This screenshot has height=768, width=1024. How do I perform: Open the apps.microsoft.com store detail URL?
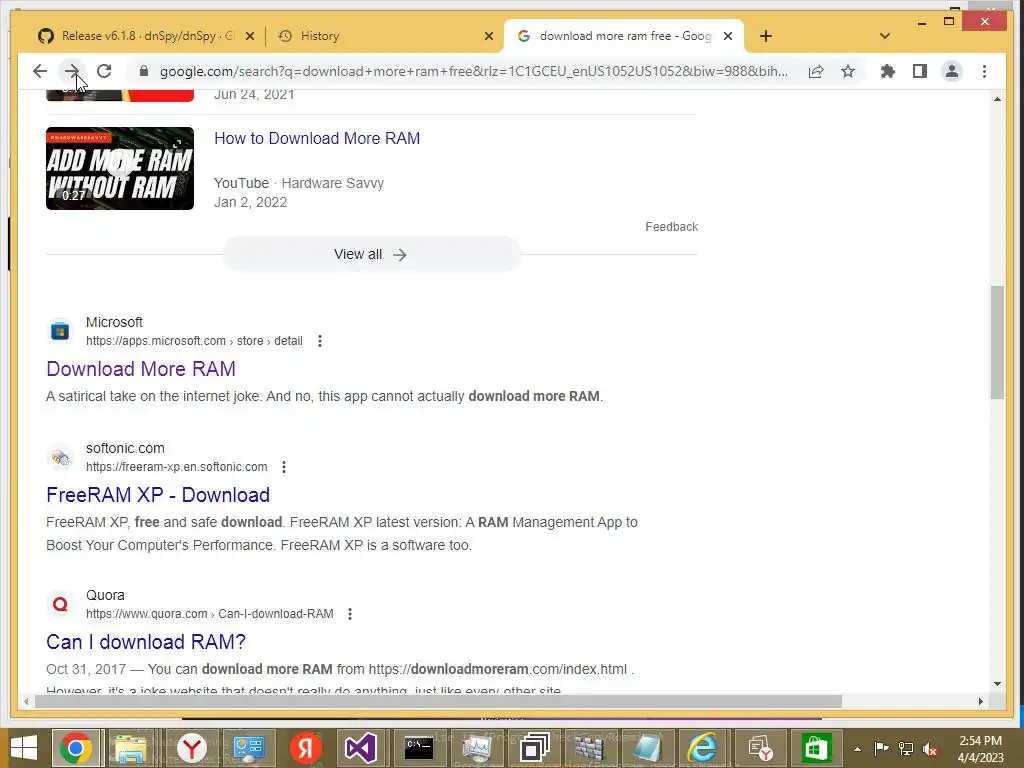click(x=194, y=341)
